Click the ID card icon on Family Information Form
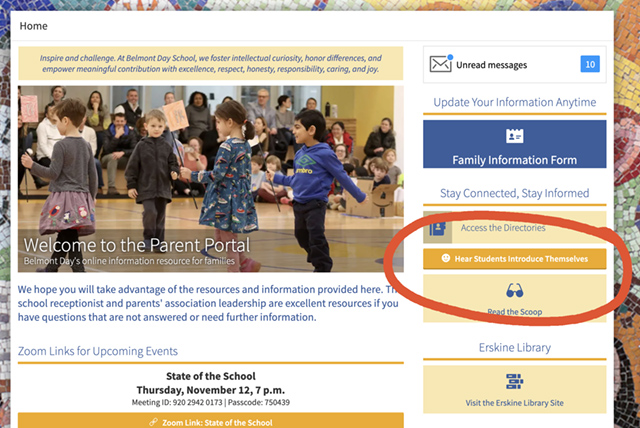640x428 pixels. click(515, 136)
